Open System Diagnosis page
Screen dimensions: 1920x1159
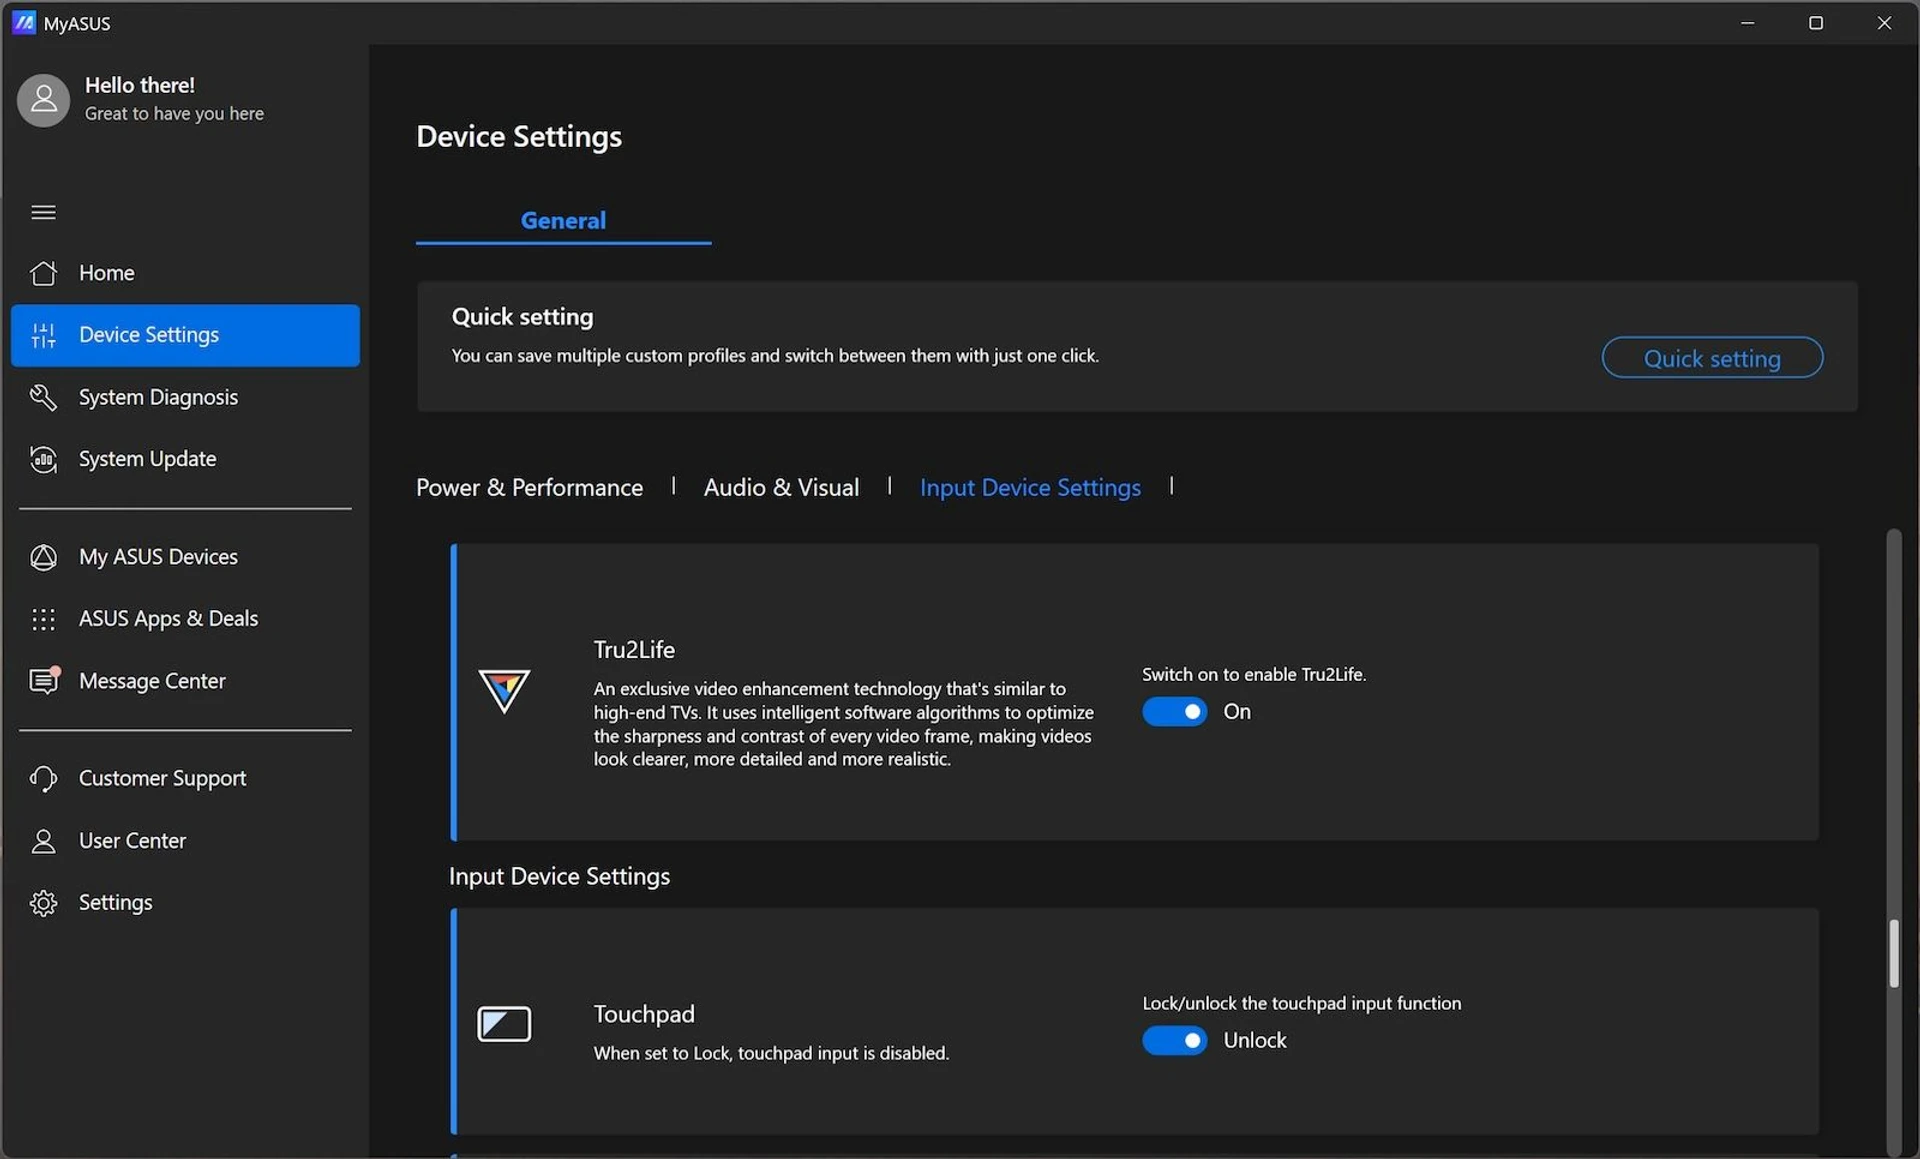[x=185, y=397]
